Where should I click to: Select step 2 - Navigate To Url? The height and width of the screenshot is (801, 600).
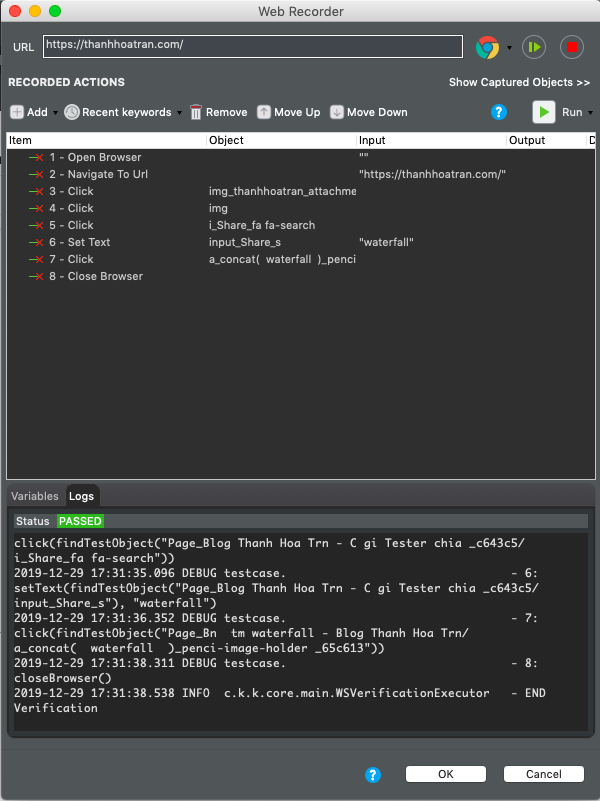(301, 174)
